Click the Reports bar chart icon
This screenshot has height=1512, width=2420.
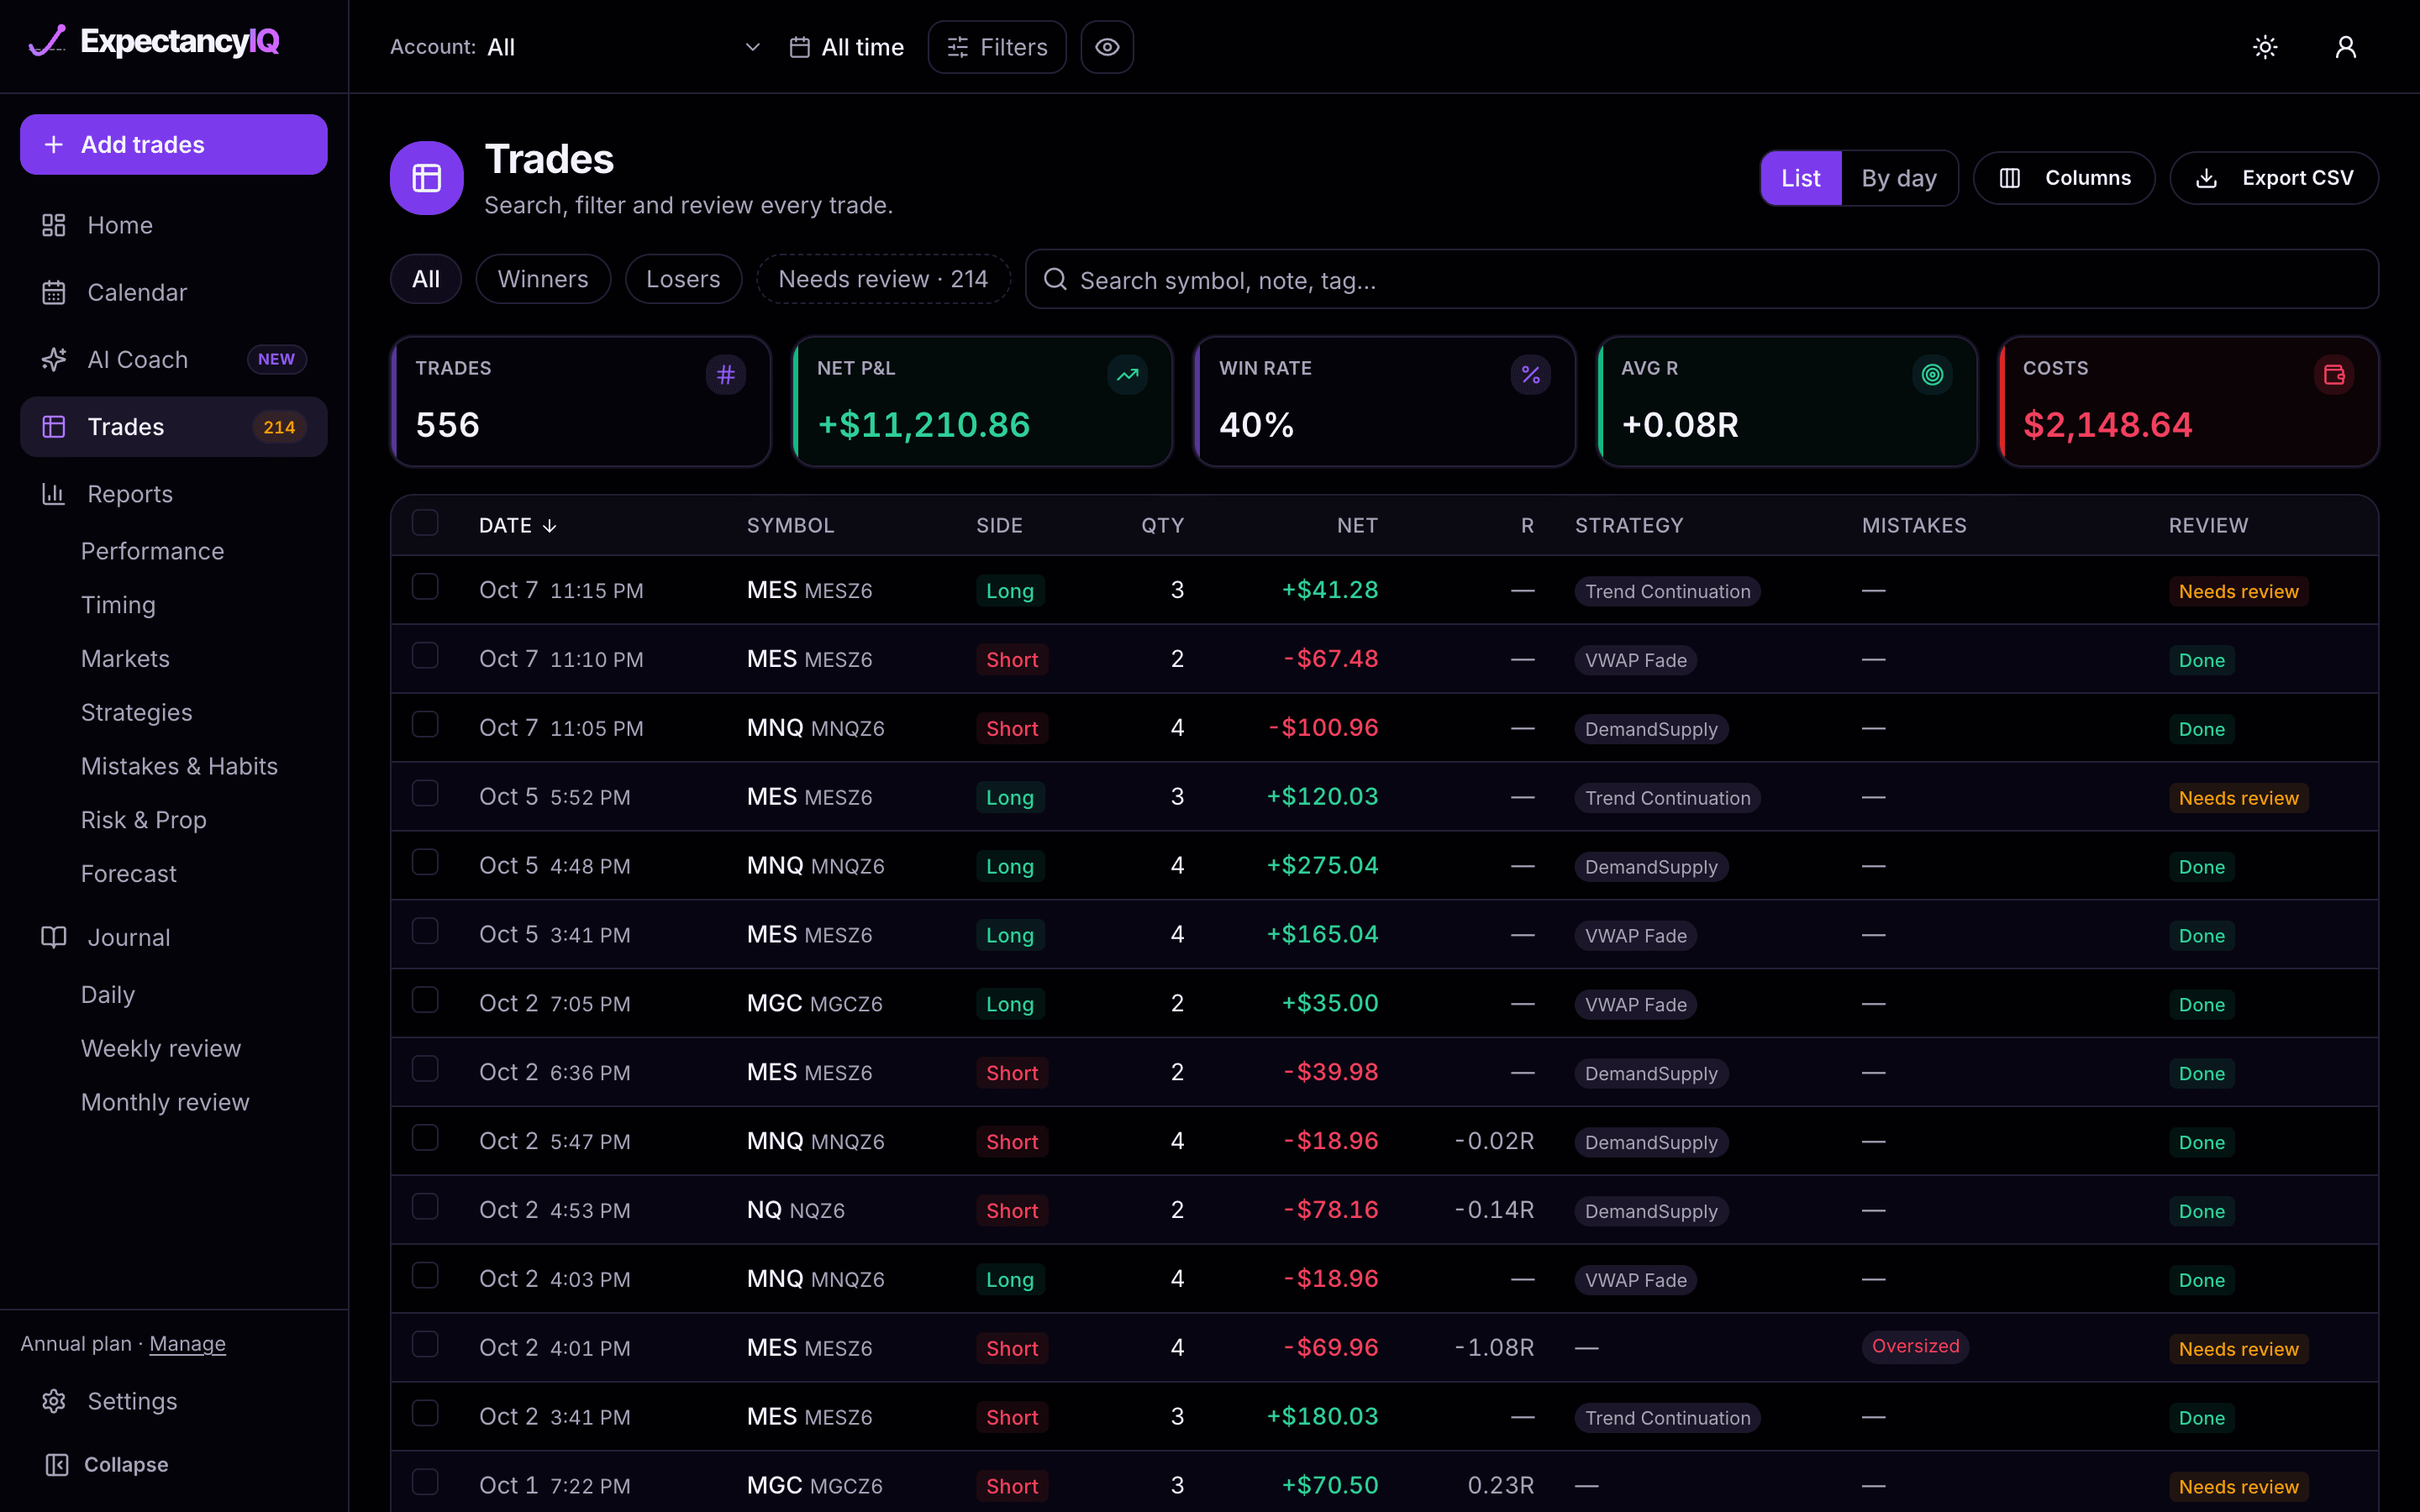click(x=54, y=493)
